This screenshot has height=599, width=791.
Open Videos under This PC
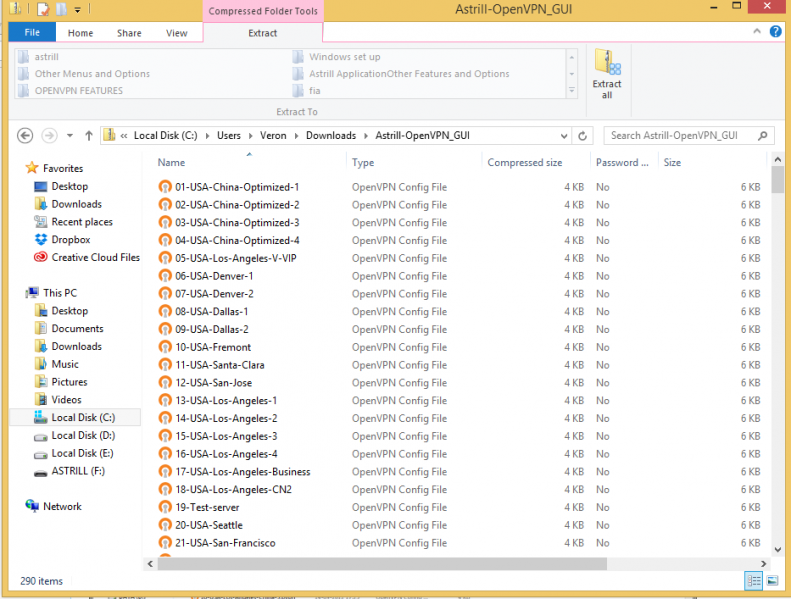coord(58,400)
